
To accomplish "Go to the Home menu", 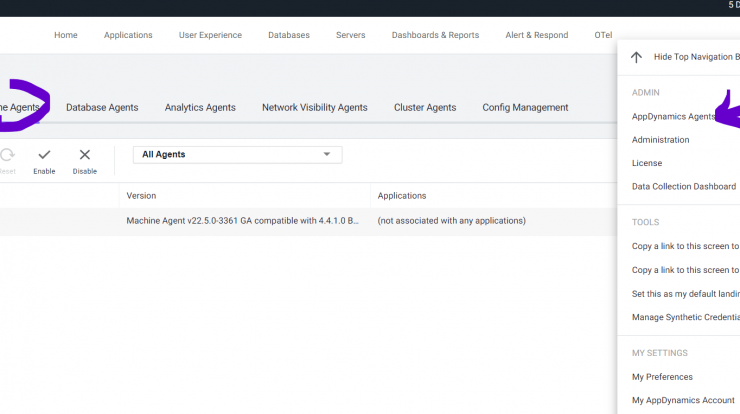I will point(66,35).
